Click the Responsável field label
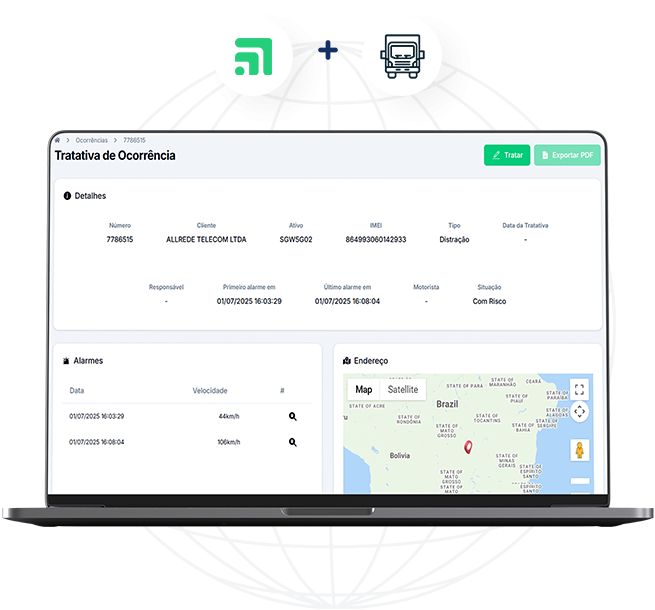This screenshot has width=655, height=610. tap(166, 287)
